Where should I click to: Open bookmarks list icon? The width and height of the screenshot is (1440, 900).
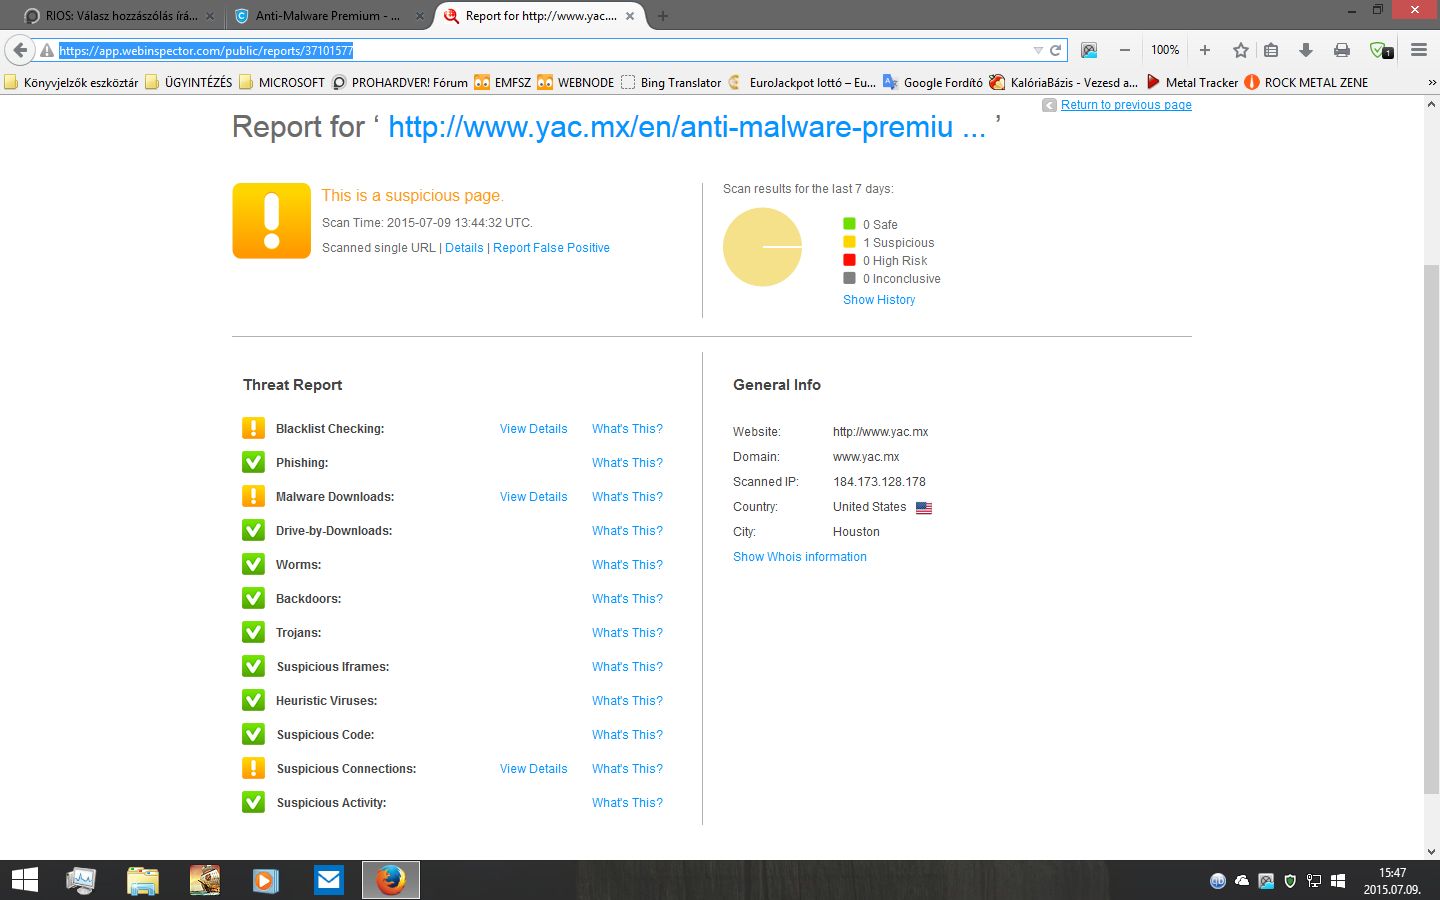[1271, 50]
